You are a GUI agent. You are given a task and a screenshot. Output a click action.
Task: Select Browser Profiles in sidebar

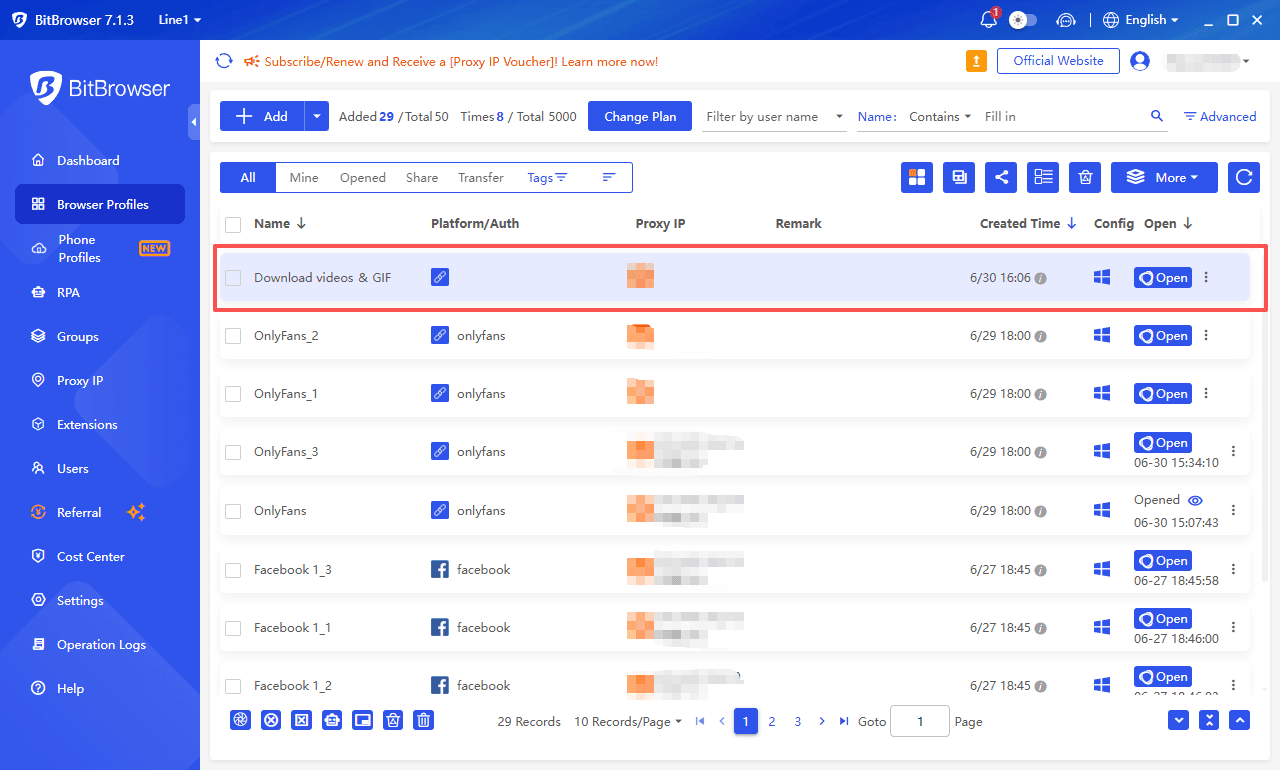click(100, 204)
